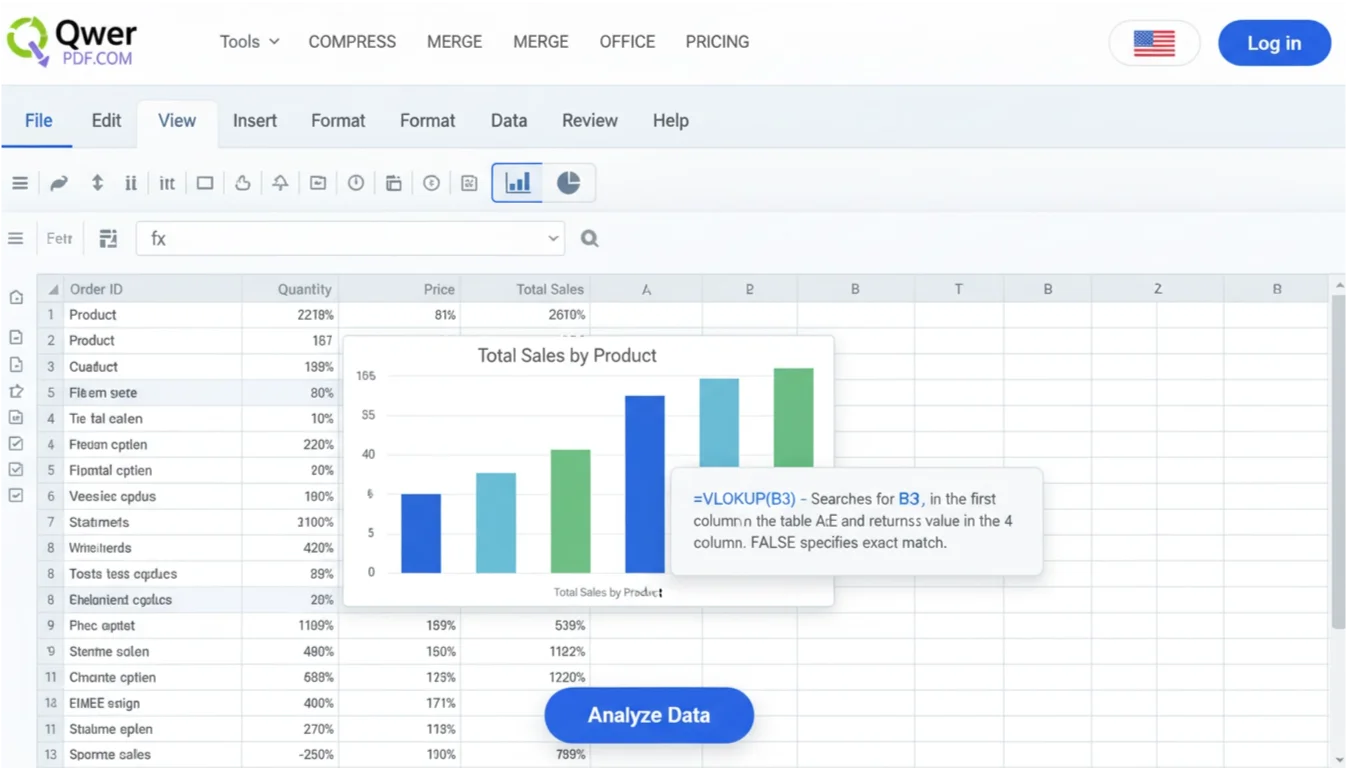The height and width of the screenshot is (768, 1346).
Task: Click the circled currency toolbar icon
Action: tap(431, 183)
